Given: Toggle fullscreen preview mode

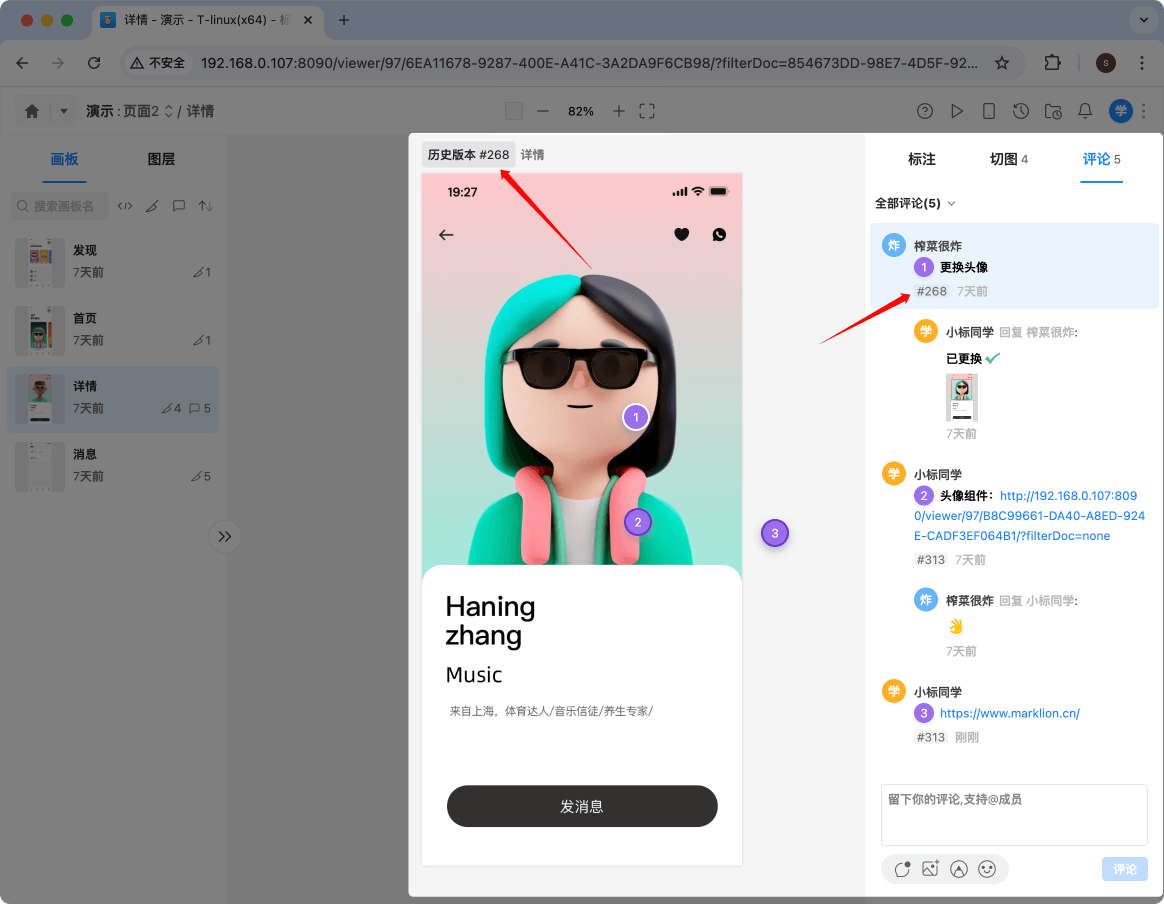Looking at the screenshot, I should coord(646,111).
